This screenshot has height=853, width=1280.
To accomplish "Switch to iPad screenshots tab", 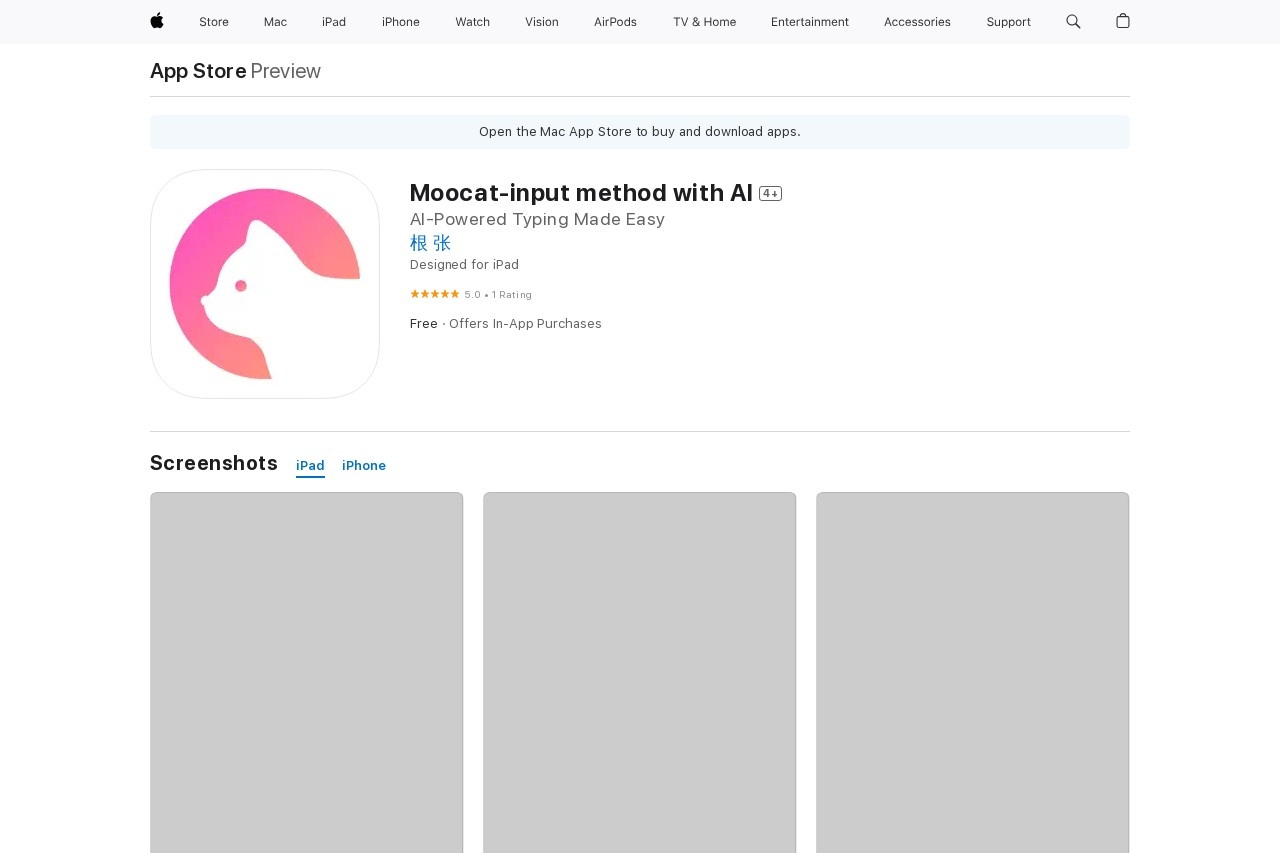I will 310,466.
